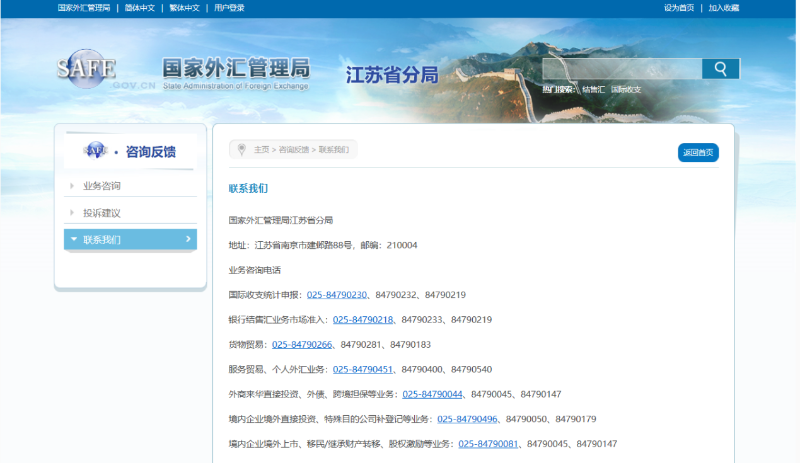The image size is (800, 463).
Task: Open the 用户登录 login link
Action: pos(229,8)
